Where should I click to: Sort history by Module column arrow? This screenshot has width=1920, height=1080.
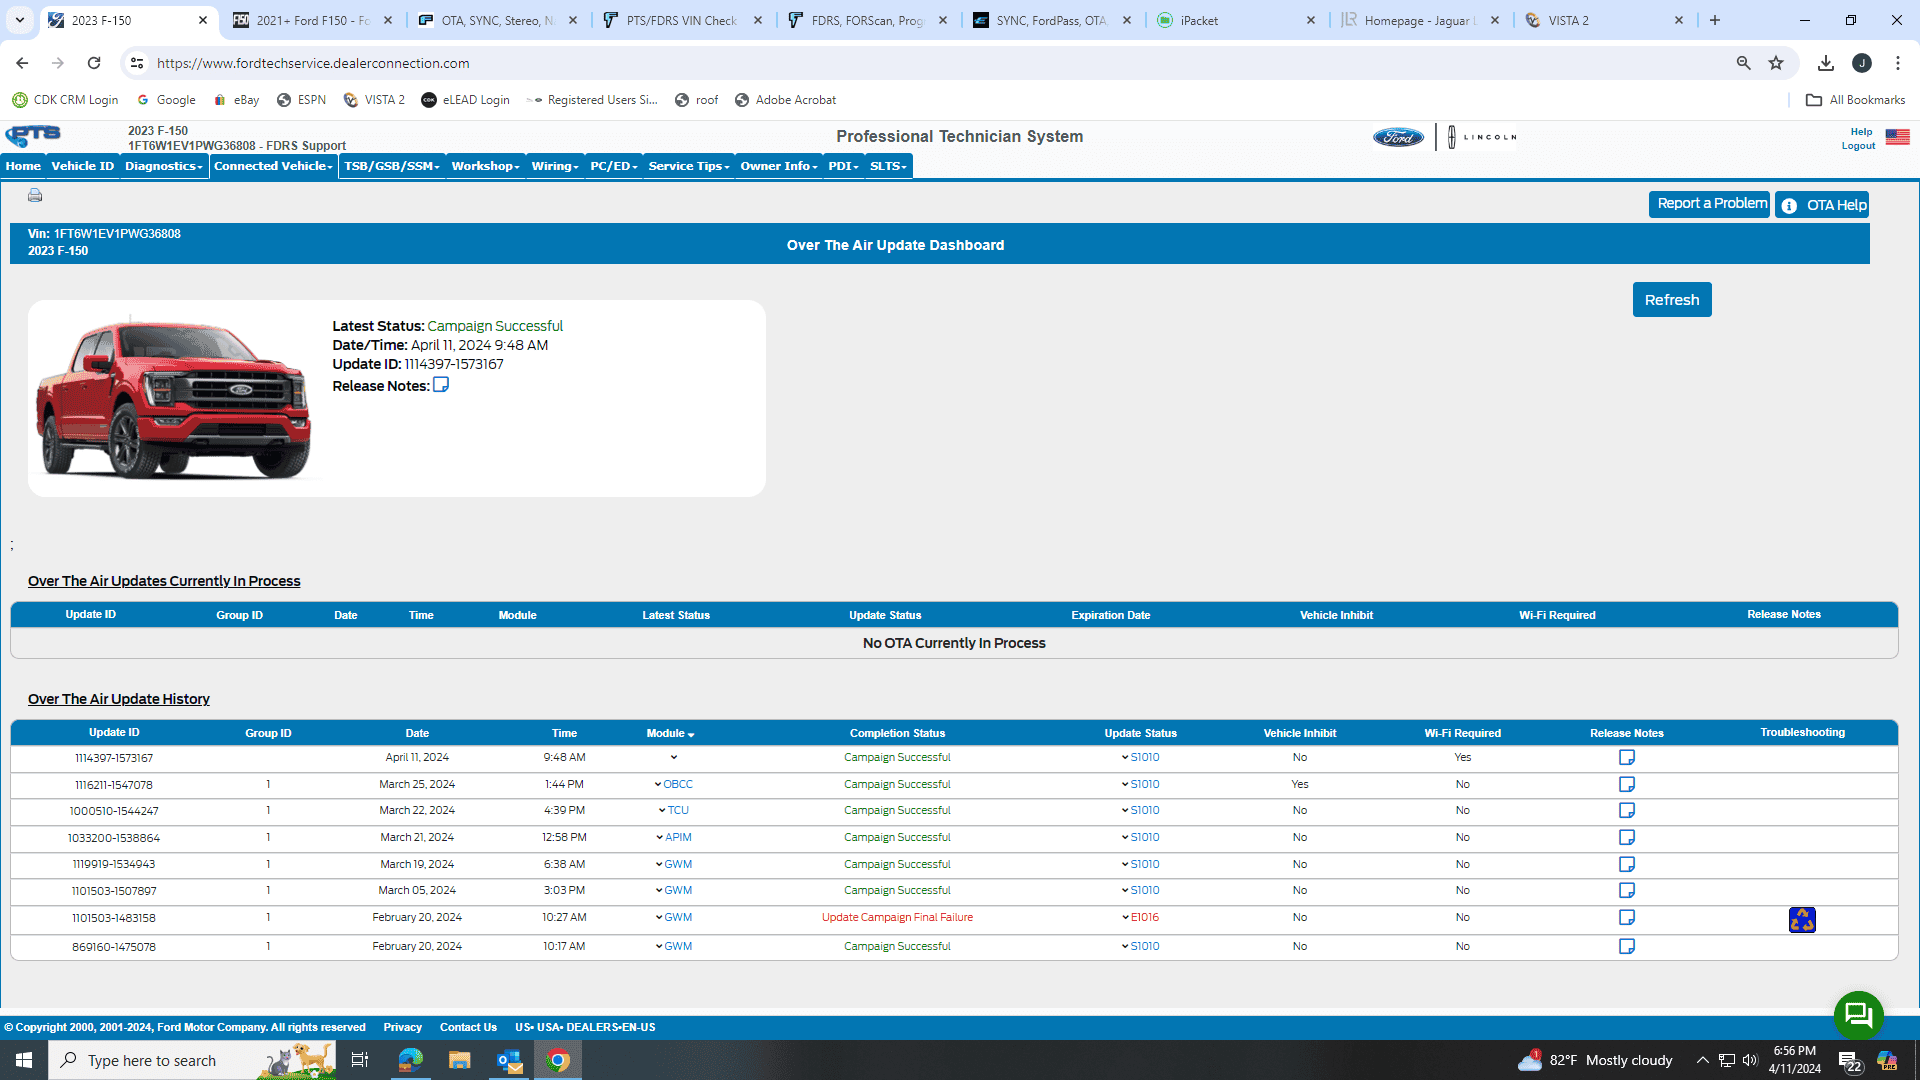(x=691, y=735)
